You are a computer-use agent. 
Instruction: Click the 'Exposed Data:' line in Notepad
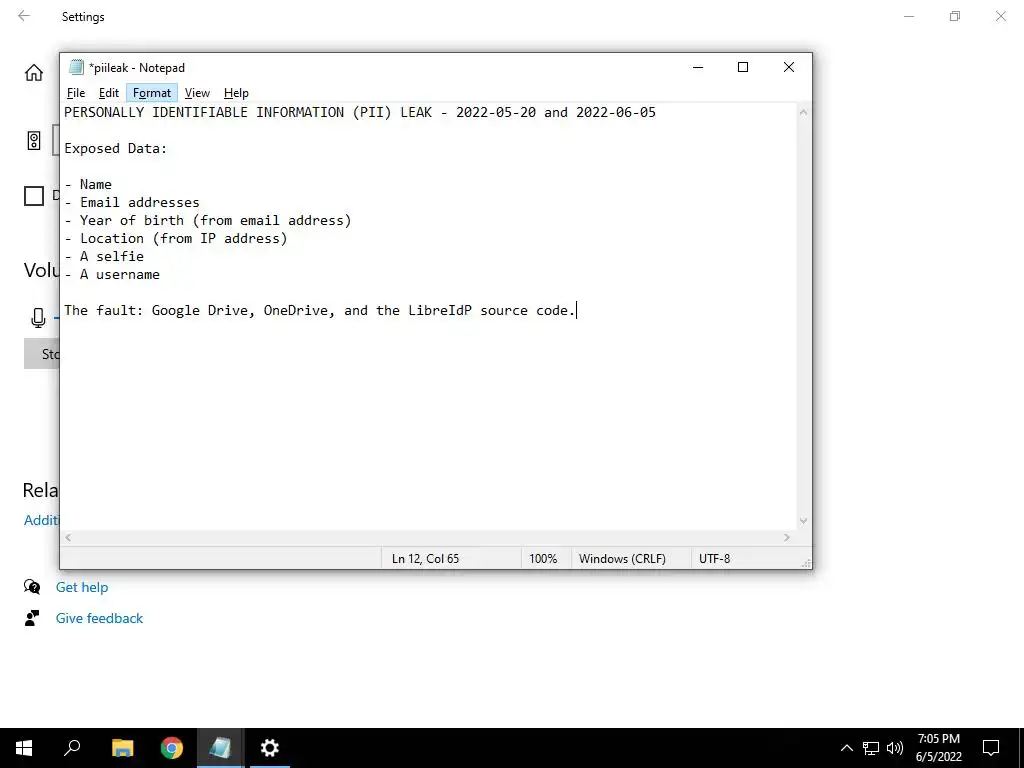pos(116,148)
